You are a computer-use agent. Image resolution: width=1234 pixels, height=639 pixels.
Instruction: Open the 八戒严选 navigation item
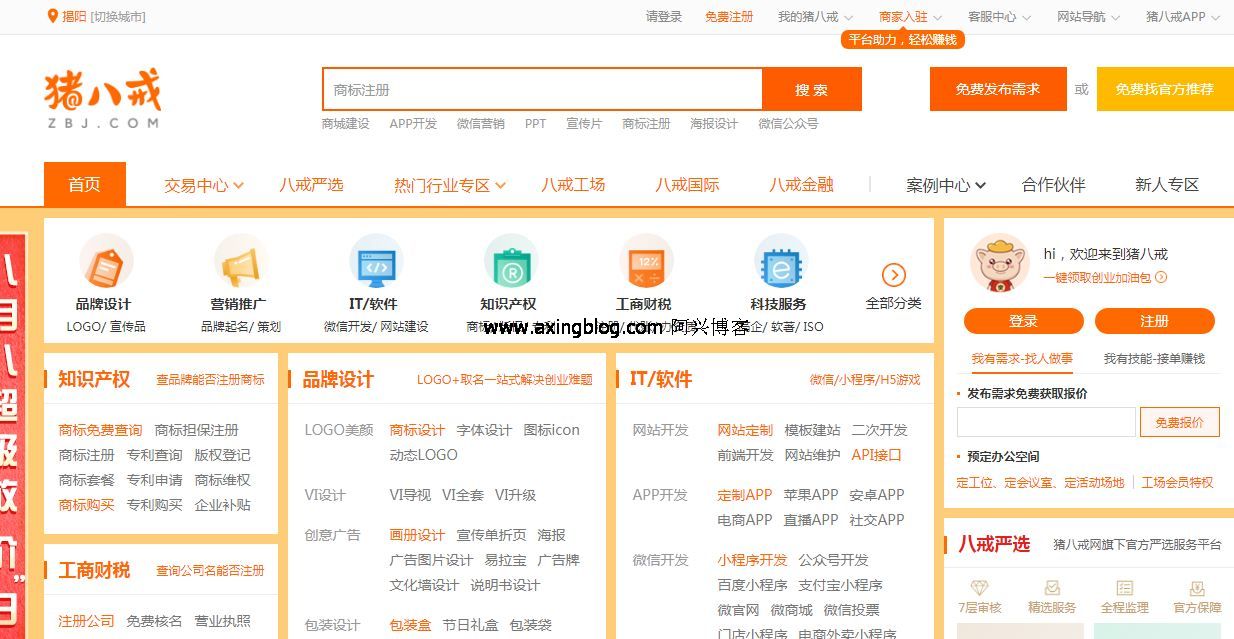(x=311, y=185)
